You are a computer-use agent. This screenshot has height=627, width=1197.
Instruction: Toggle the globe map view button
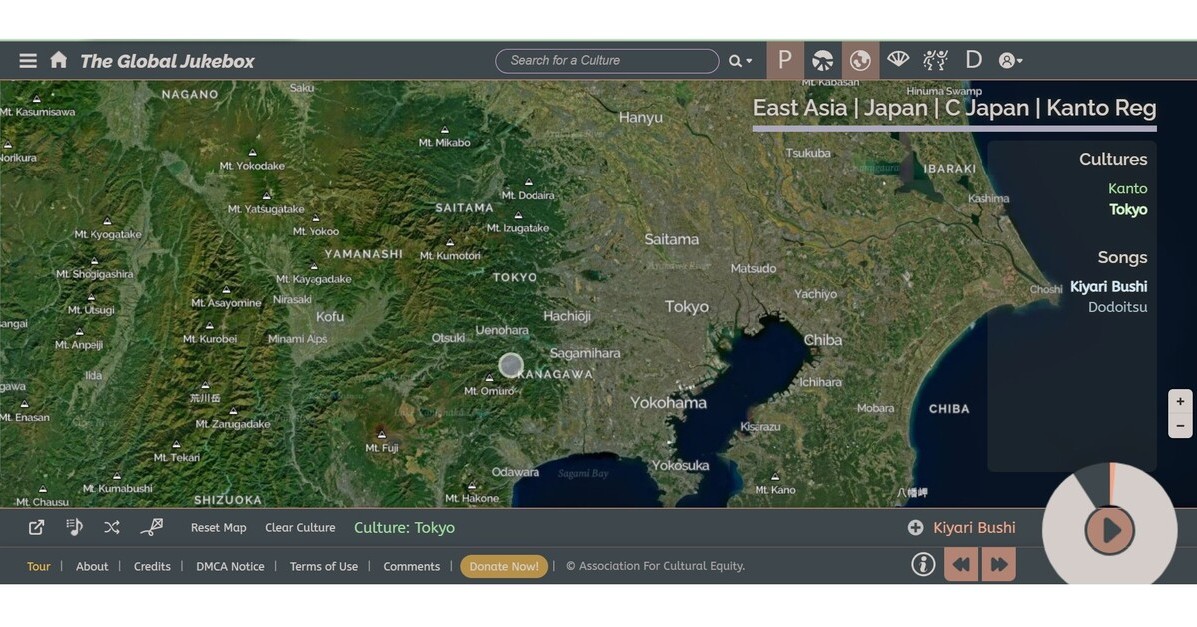(860, 60)
